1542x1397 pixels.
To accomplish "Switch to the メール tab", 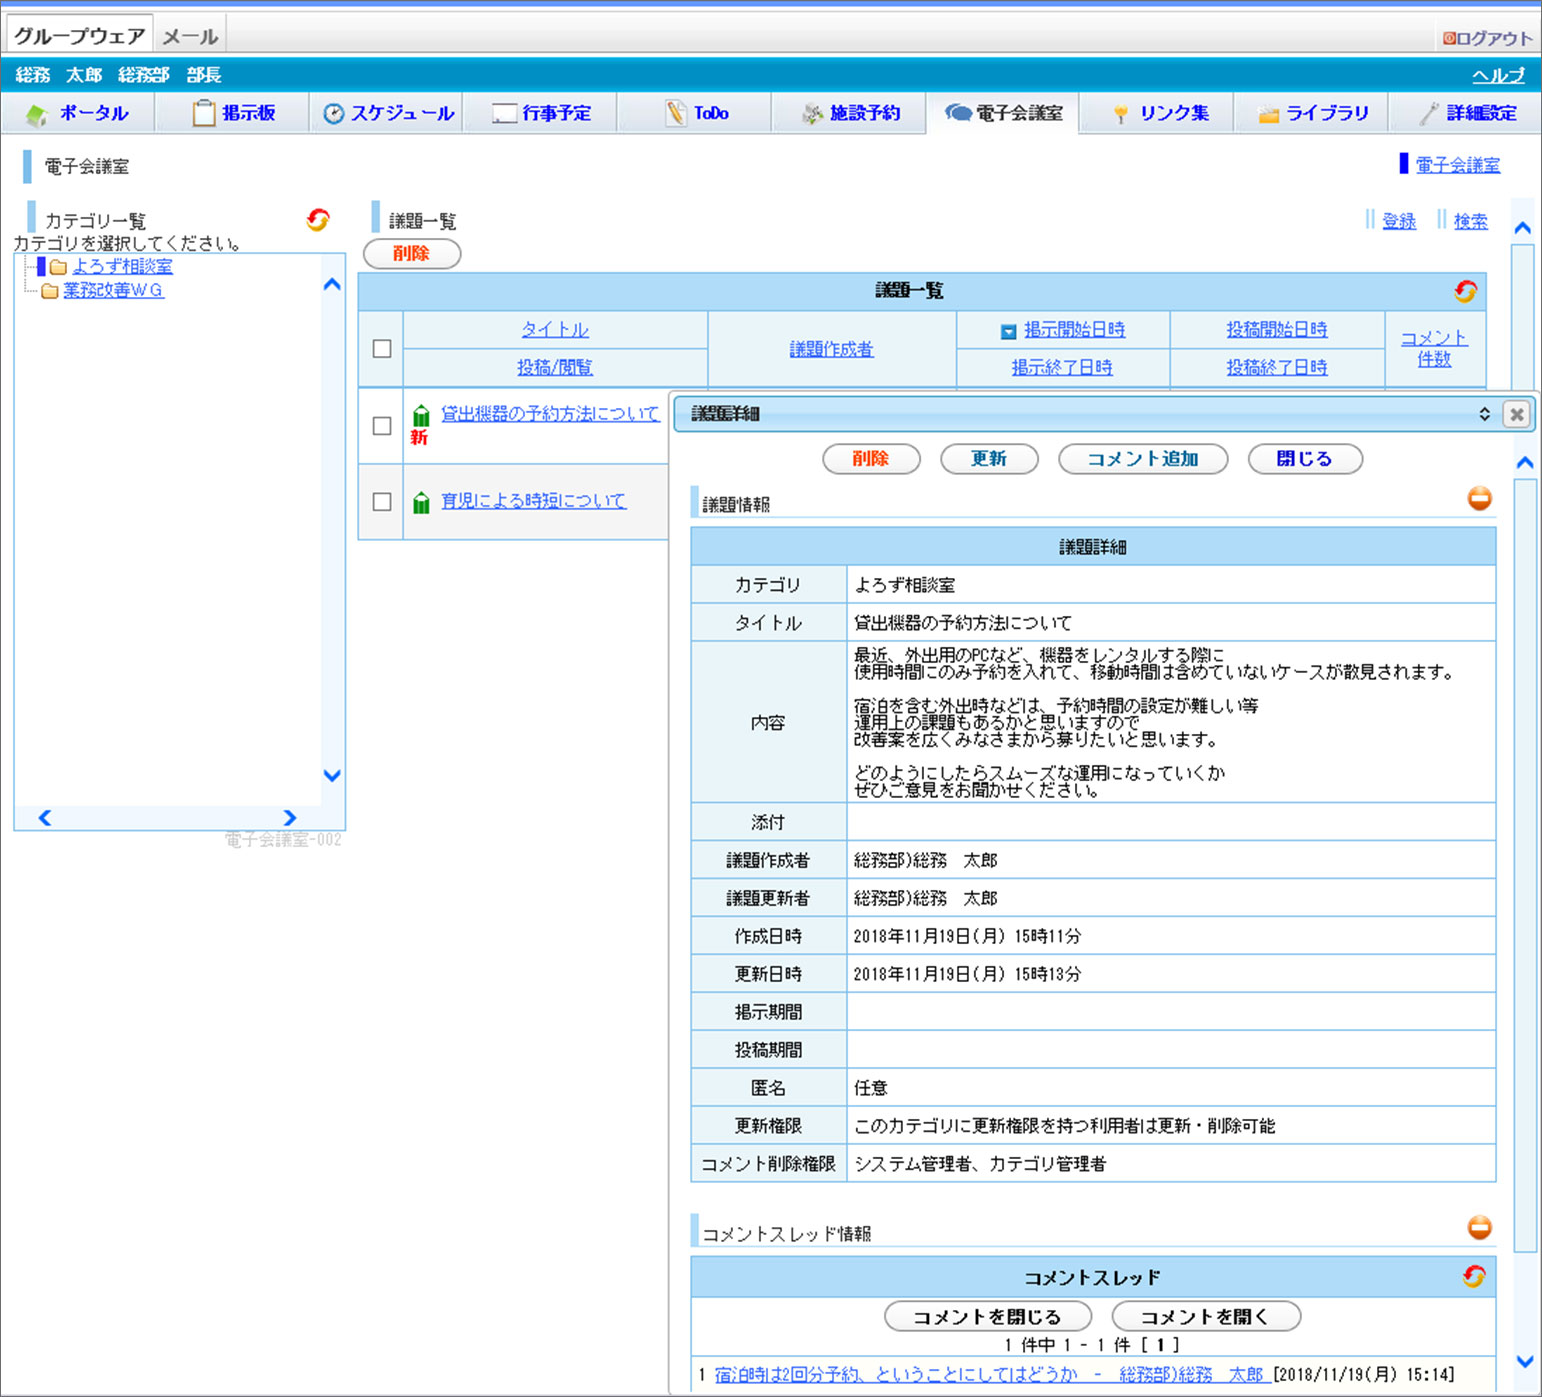I will pos(189,32).
